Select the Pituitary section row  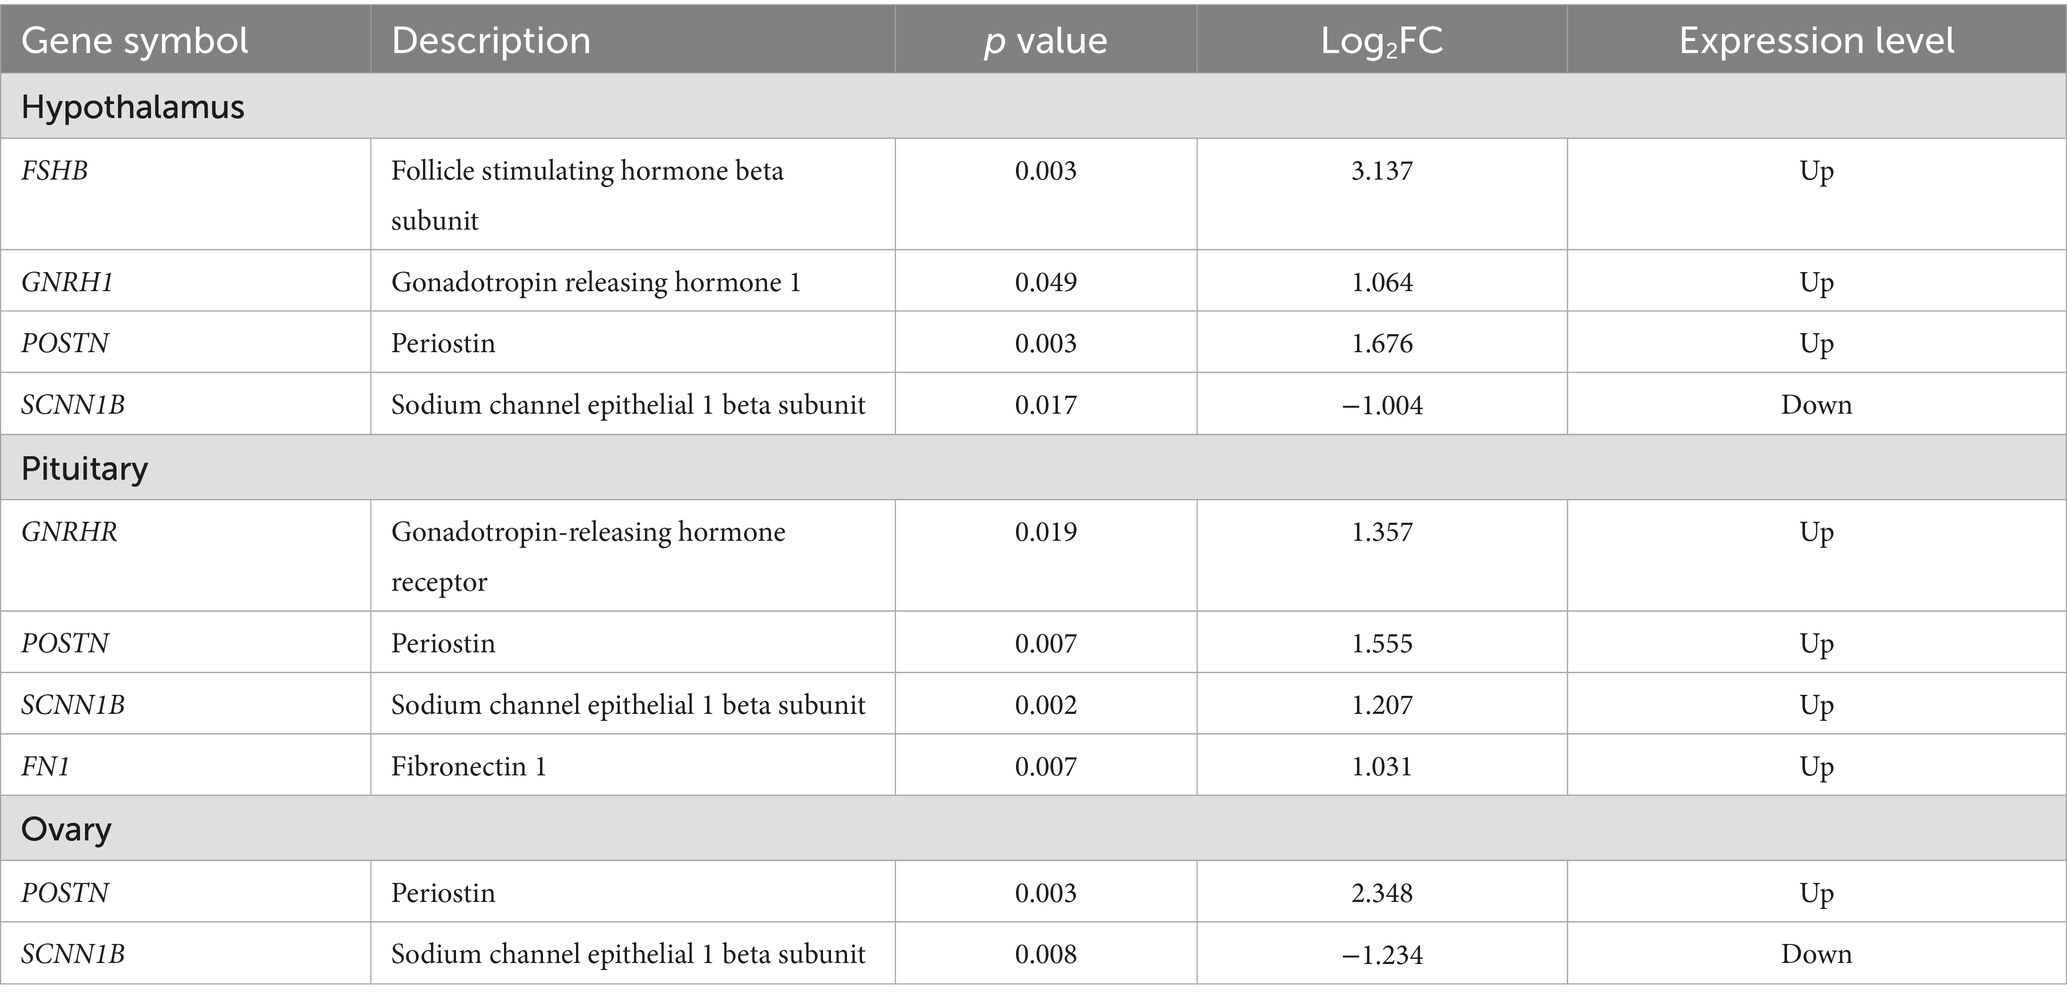(85, 468)
